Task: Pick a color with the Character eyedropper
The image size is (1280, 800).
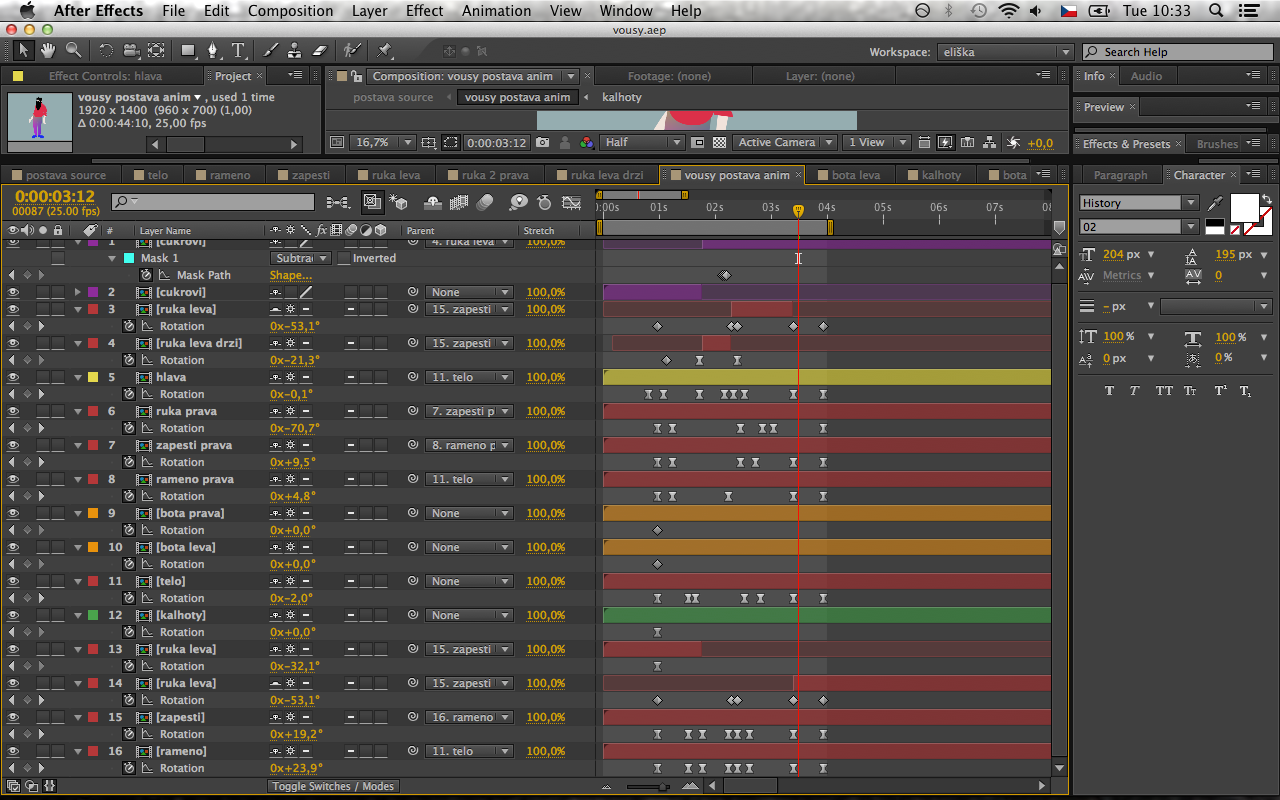Action: [1217, 203]
